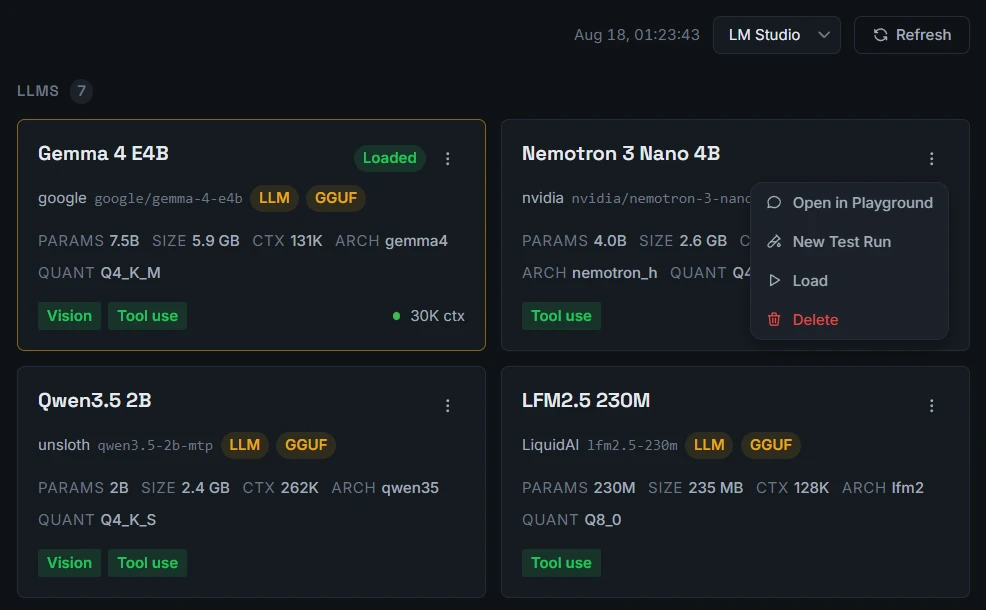Click the ARCH qwen35 value
Viewport: 986px width, 610px height.
coord(410,488)
